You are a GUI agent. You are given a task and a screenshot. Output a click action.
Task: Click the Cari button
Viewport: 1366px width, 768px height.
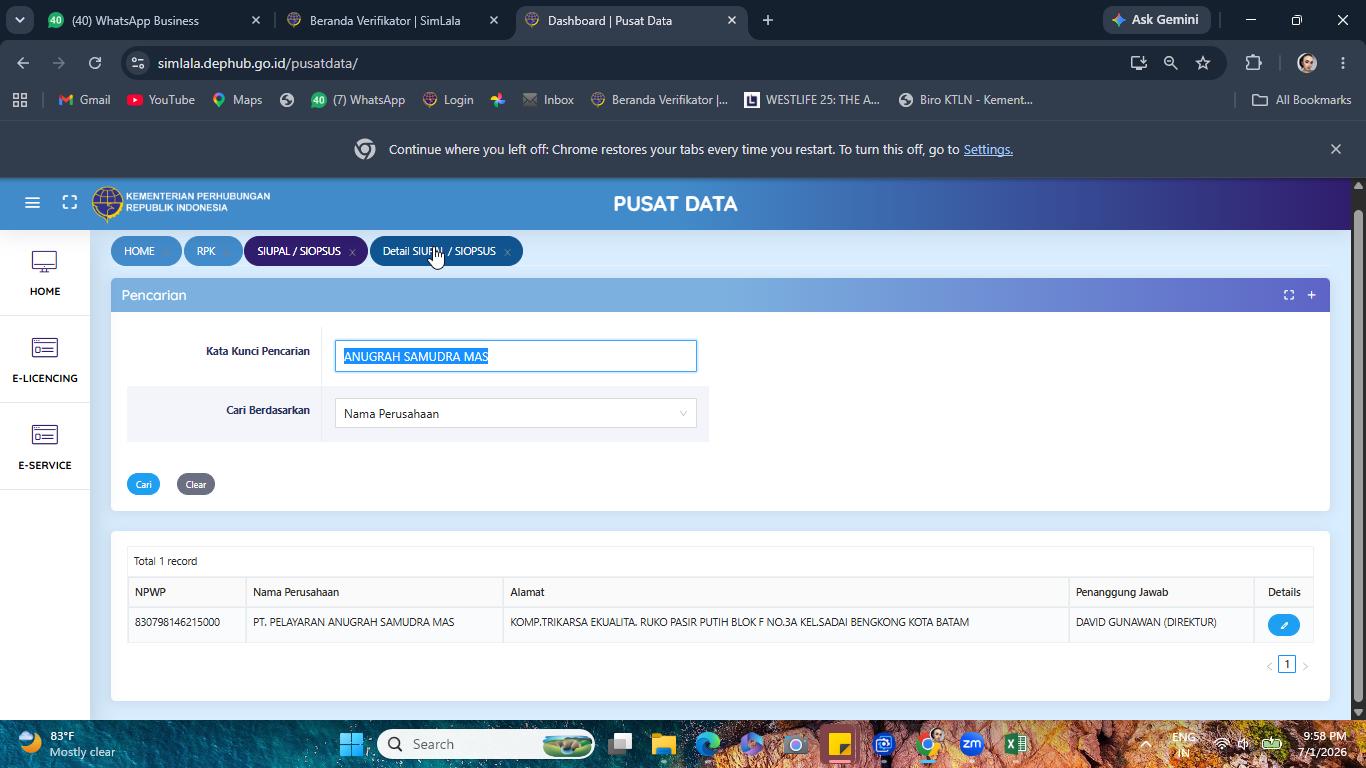pyautogui.click(x=143, y=484)
